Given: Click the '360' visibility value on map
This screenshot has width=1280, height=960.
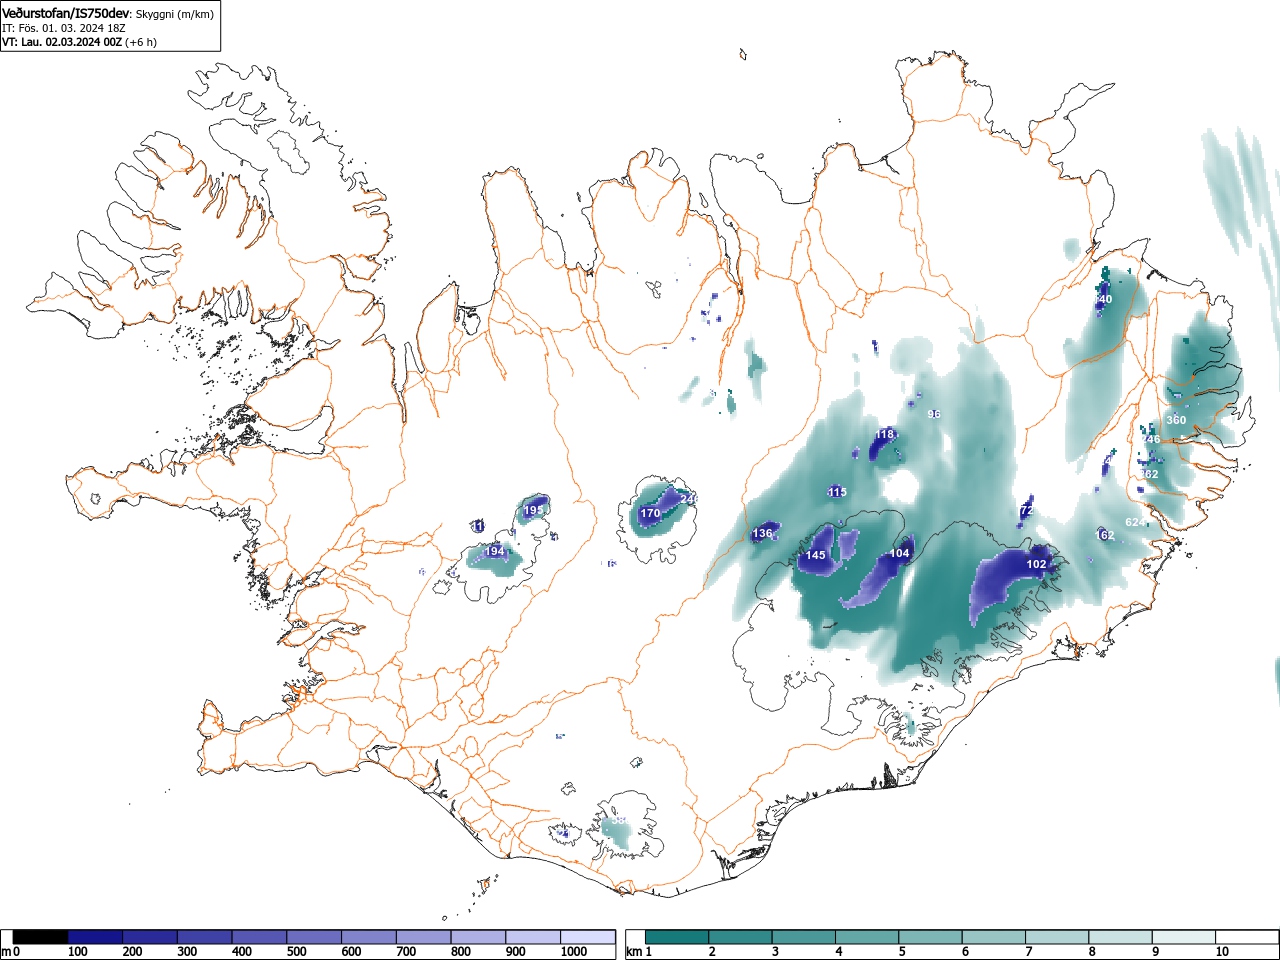Looking at the screenshot, I should tap(1176, 420).
